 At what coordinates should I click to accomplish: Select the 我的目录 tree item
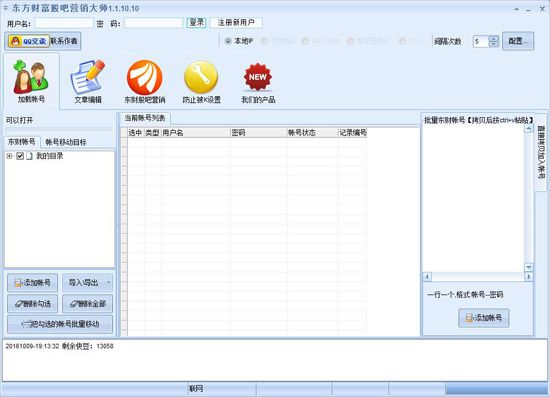pos(49,156)
